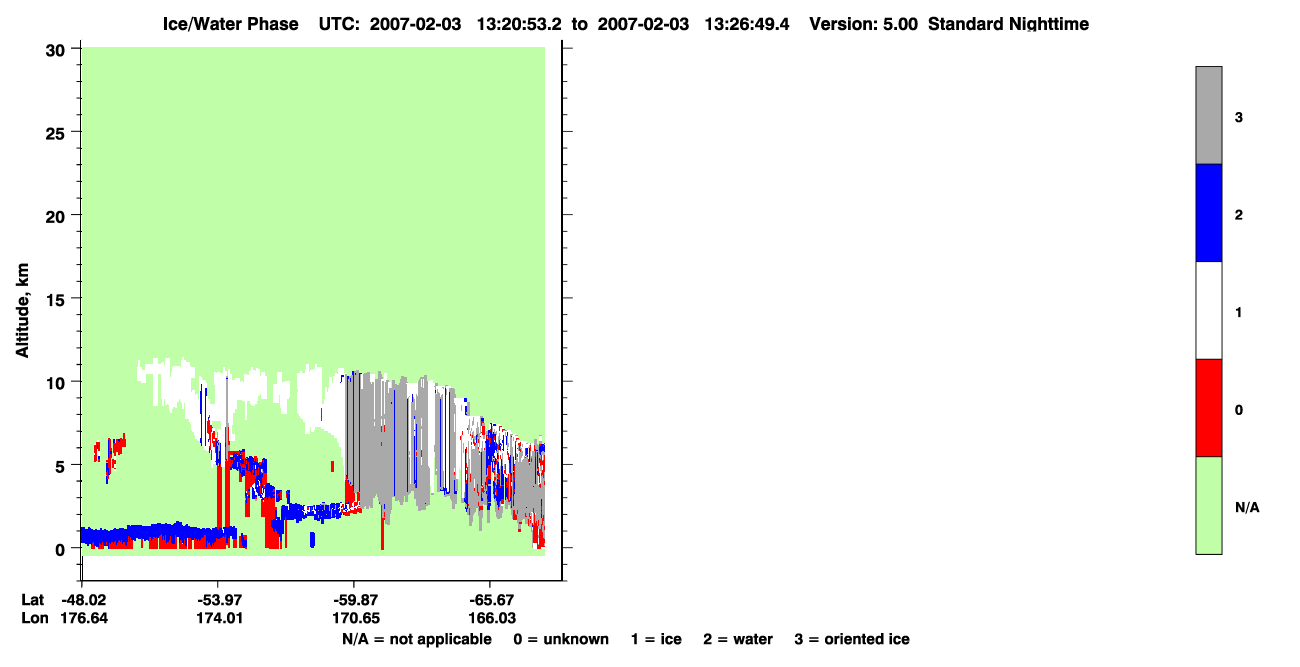Click the blue water legend swatch
The width and height of the screenshot is (1300, 667).
click(1209, 213)
